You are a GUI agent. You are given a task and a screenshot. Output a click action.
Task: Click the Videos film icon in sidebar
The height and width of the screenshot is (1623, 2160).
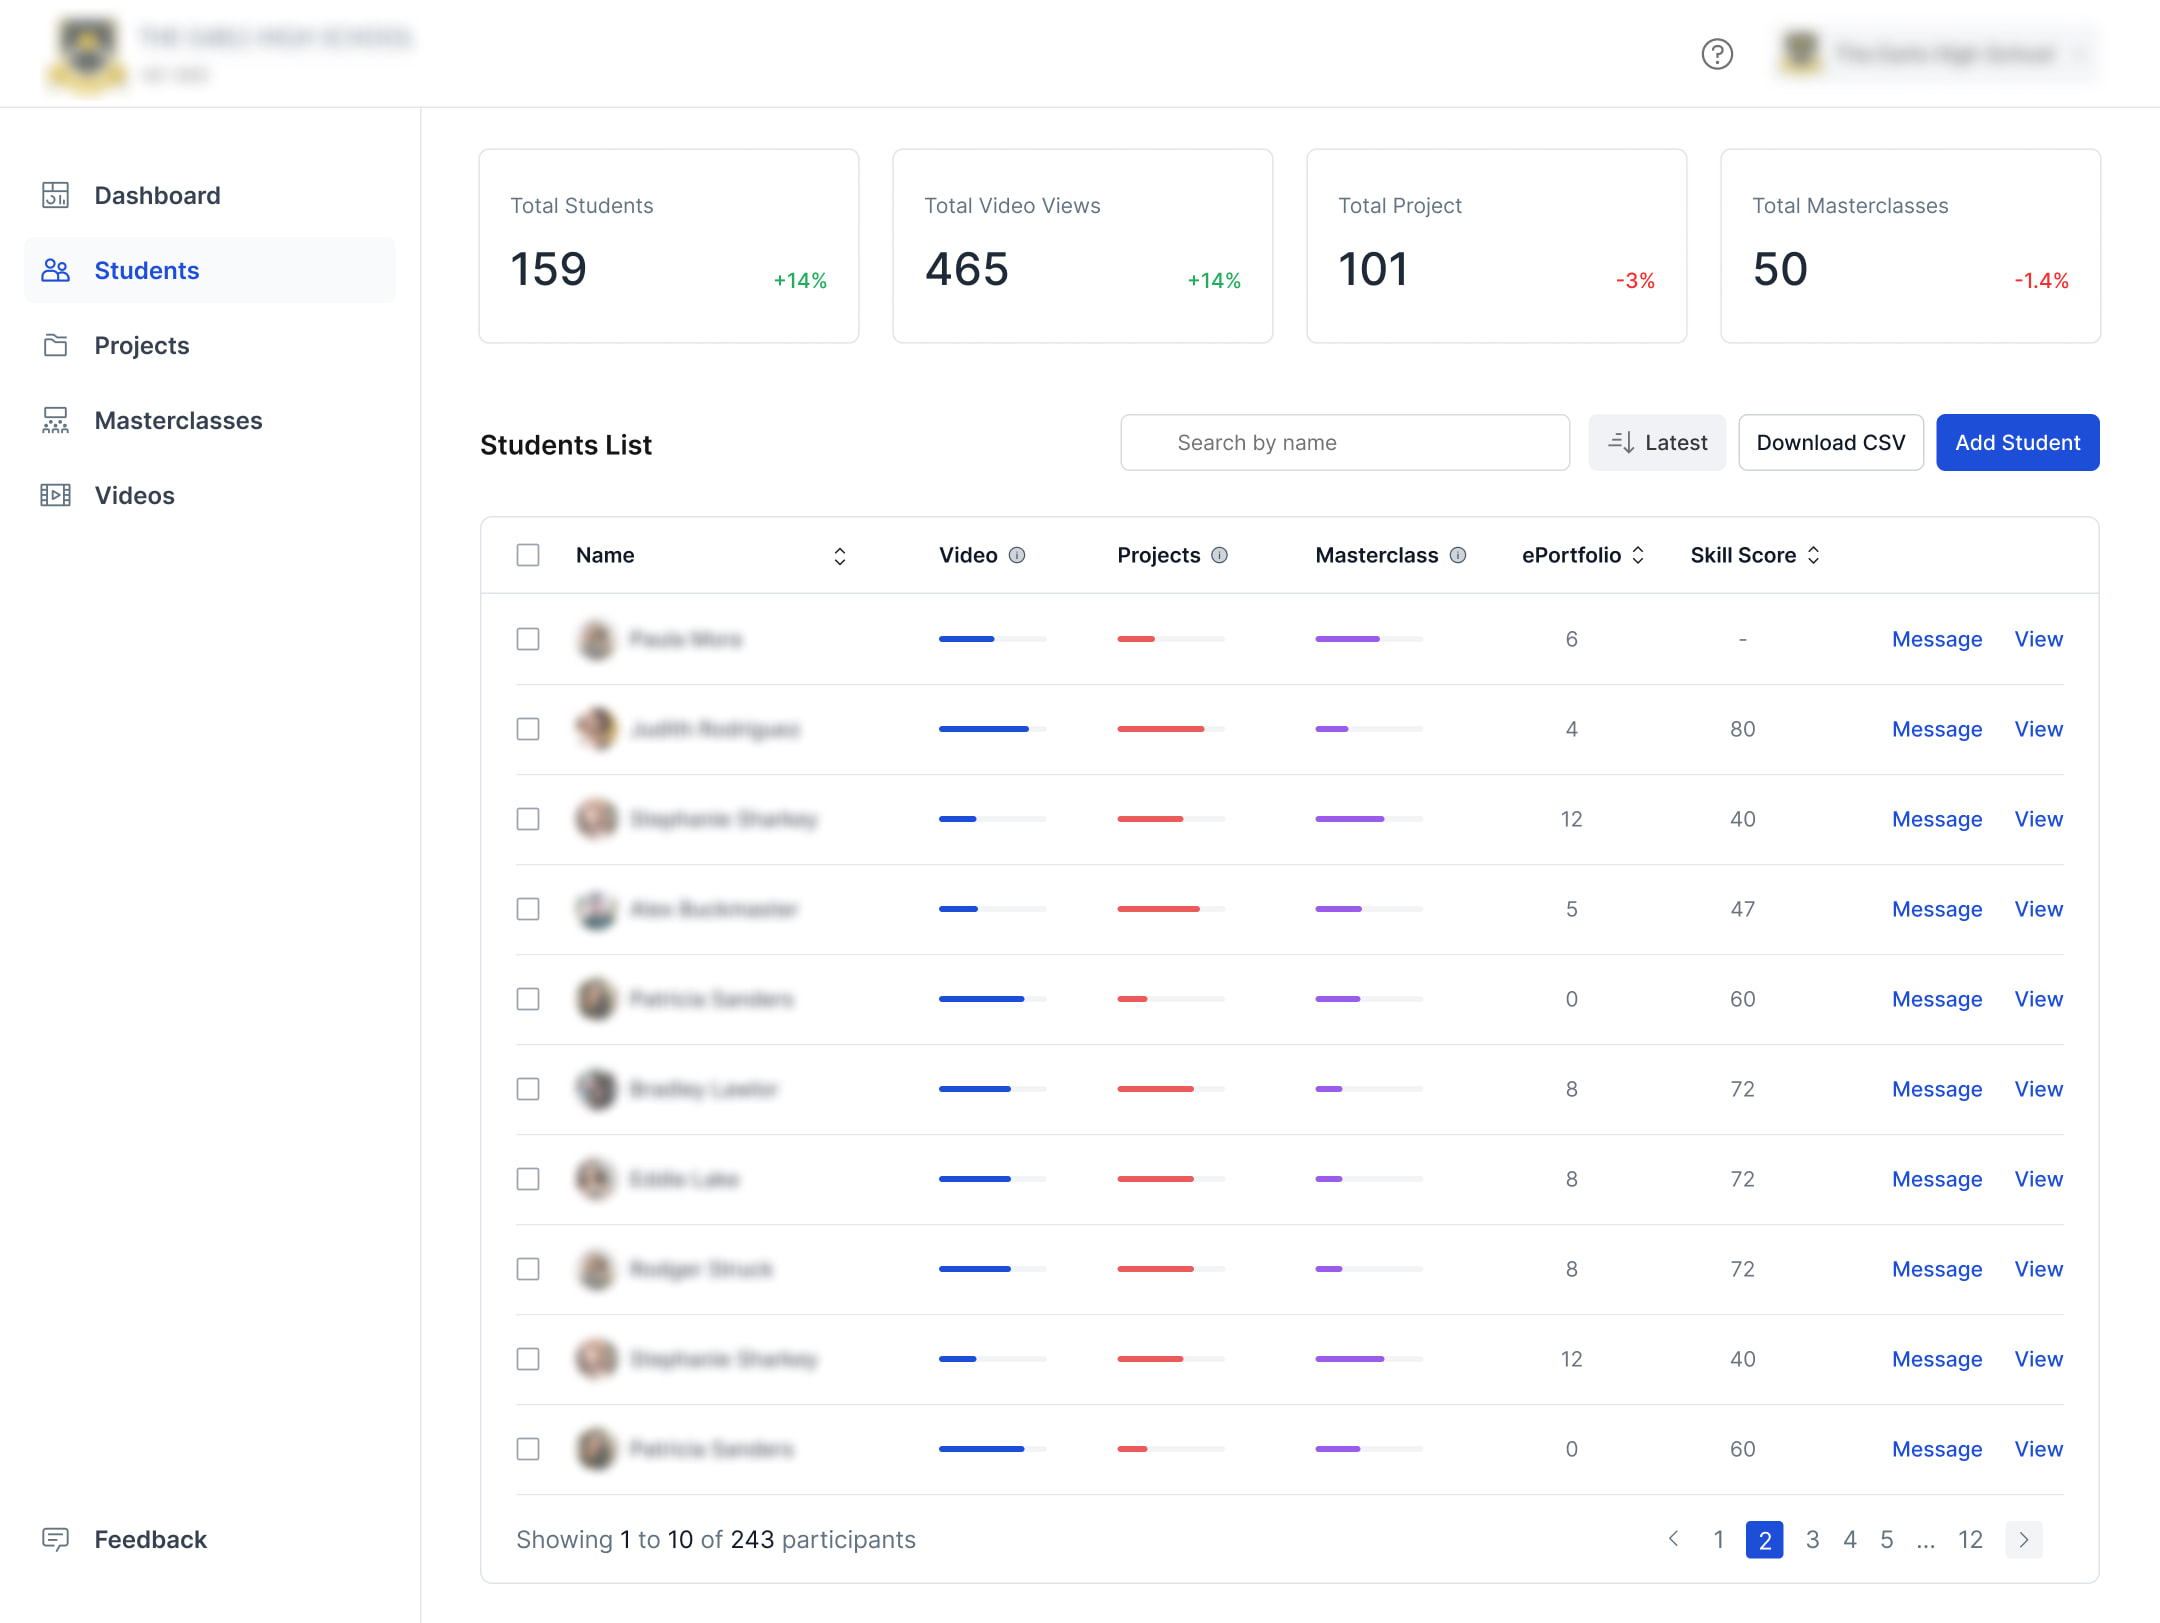56,495
